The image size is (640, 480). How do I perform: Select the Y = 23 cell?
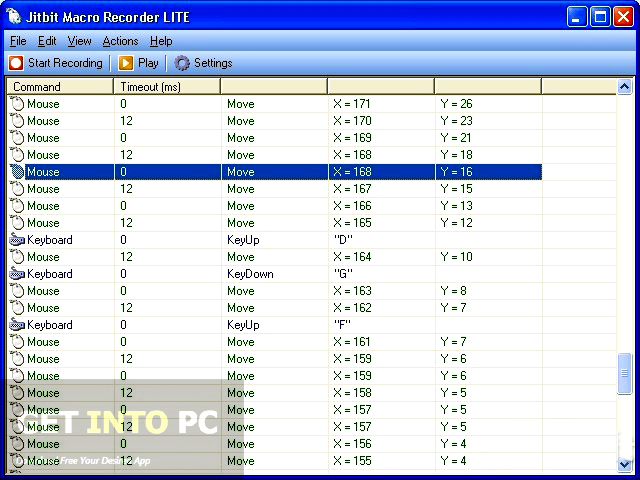pos(456,121)
